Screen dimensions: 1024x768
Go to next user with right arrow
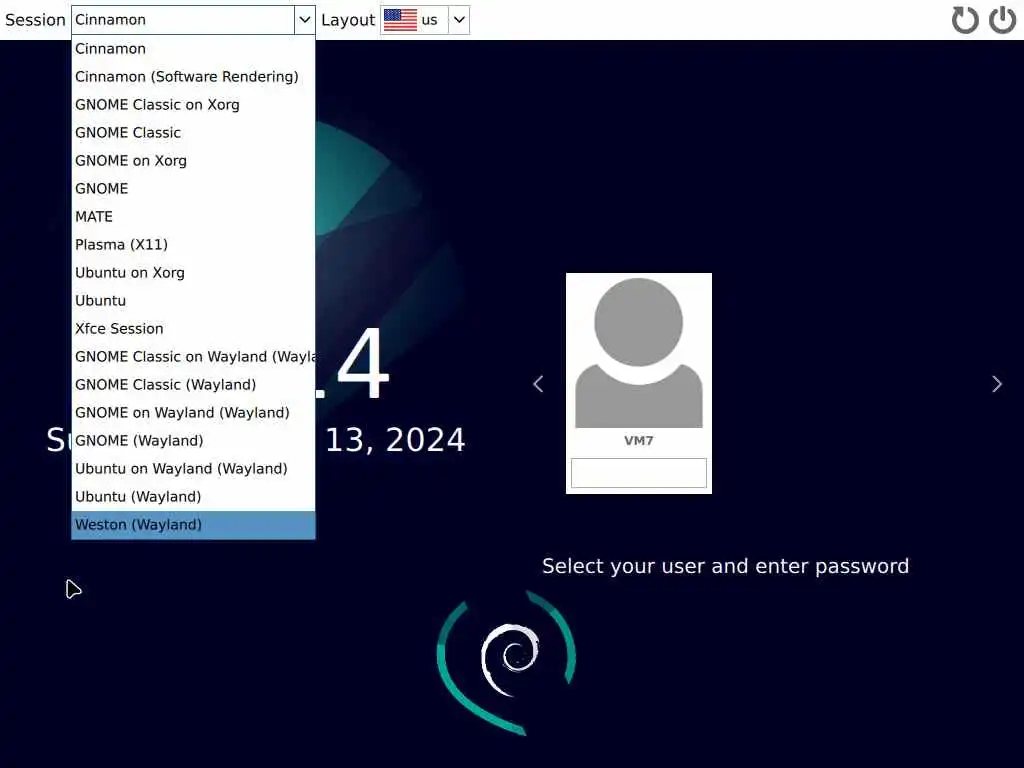pos(997,384)
